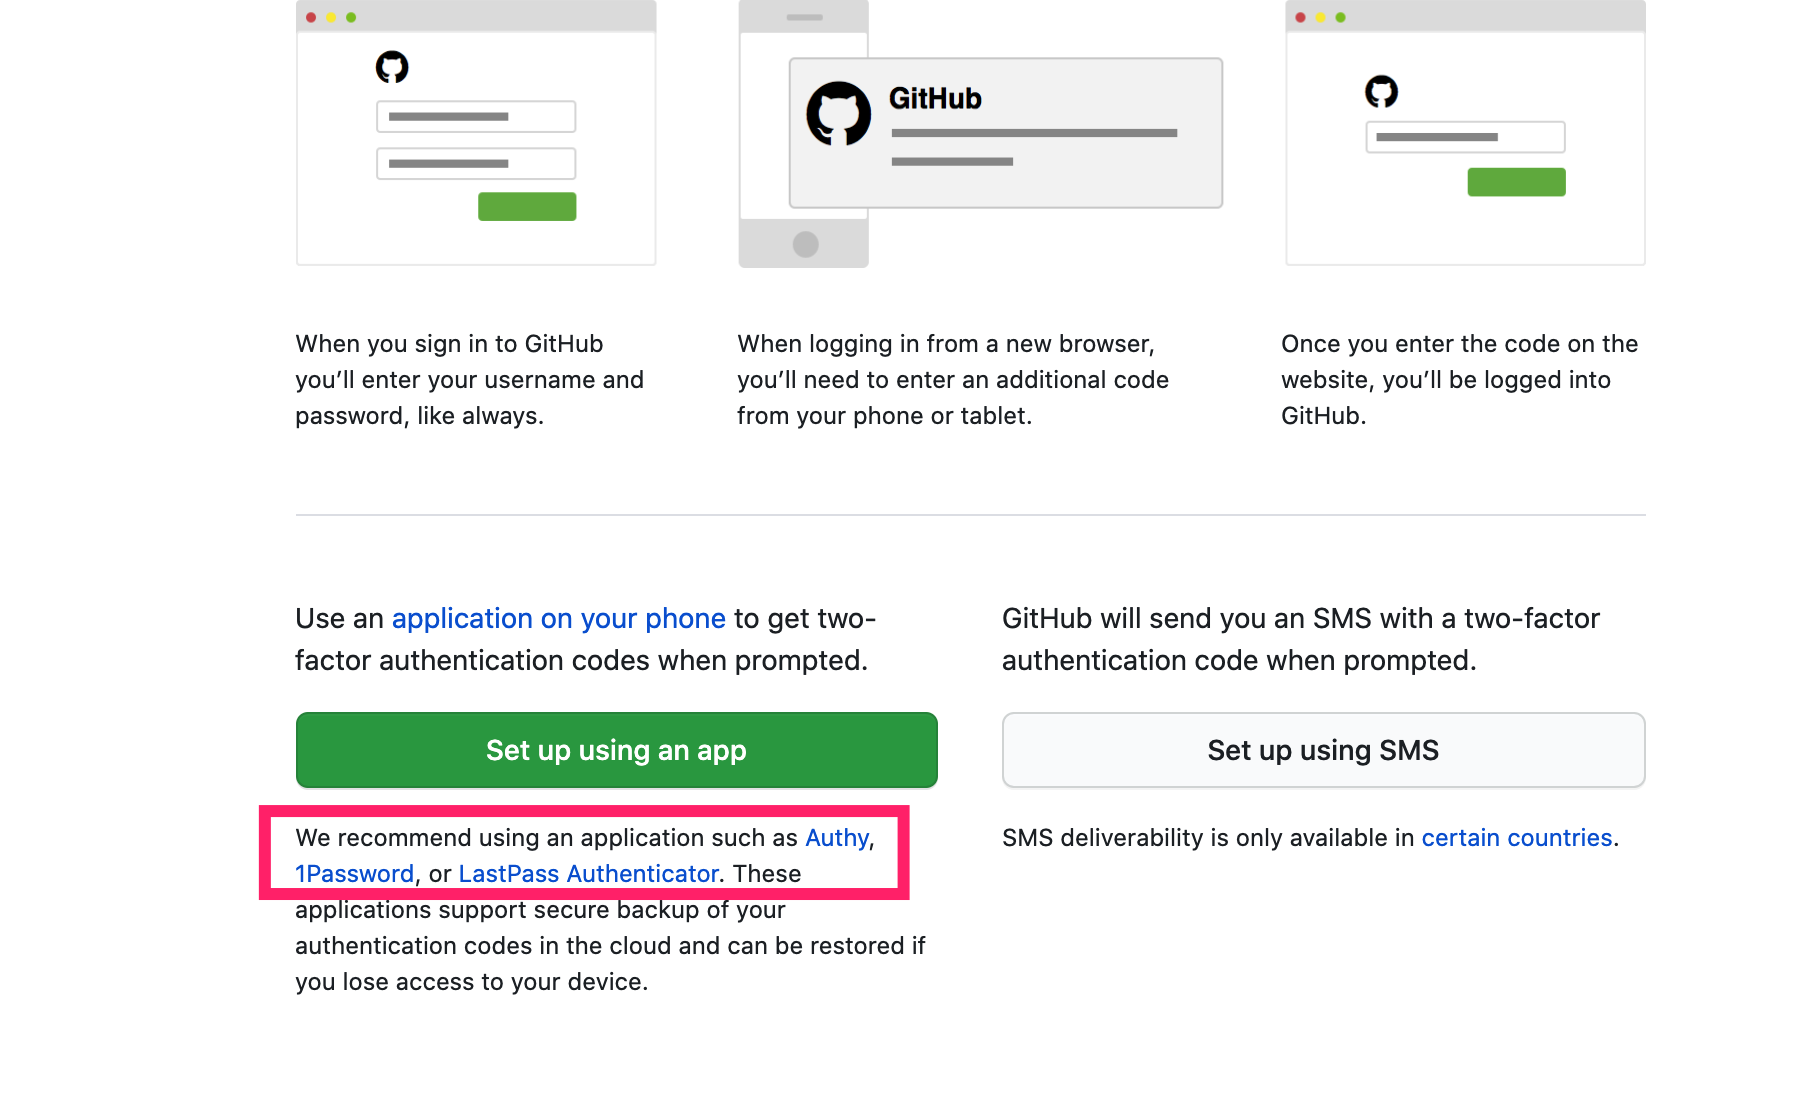Select the password field in the first illustration

pos(476,163)
